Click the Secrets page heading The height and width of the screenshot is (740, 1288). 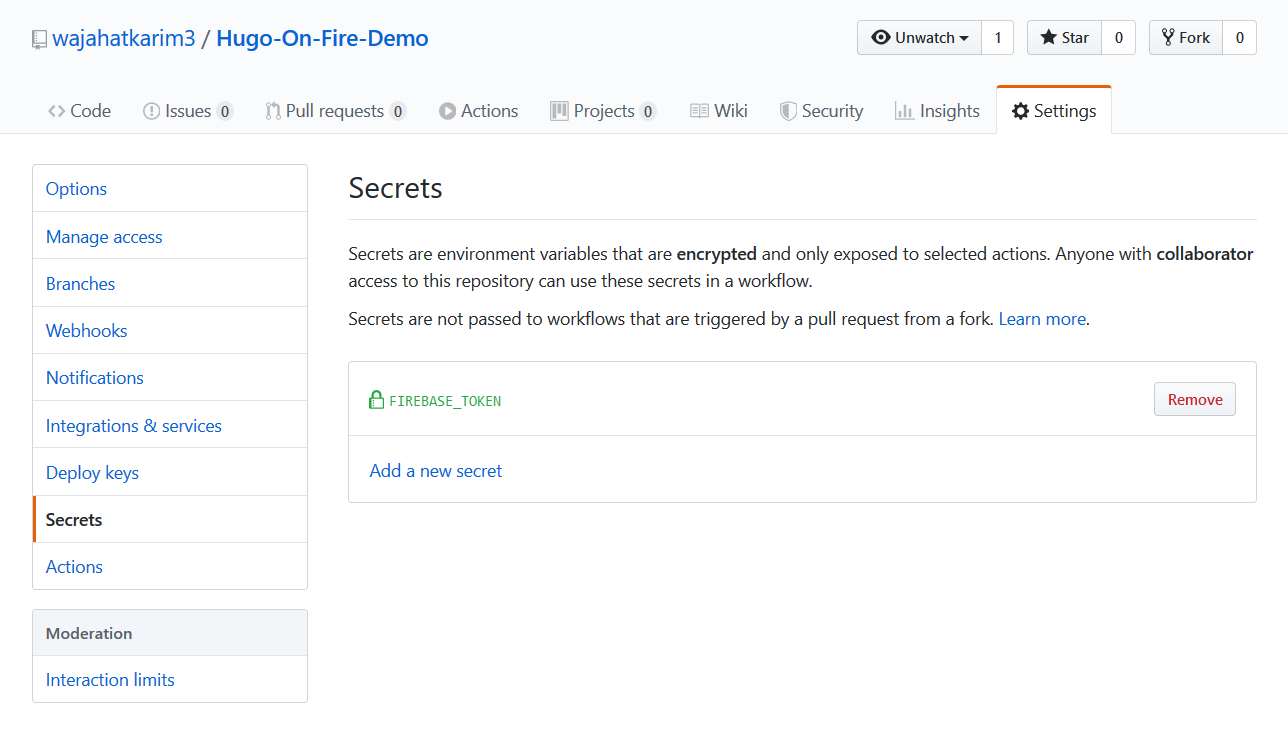[x=395, y=187]
